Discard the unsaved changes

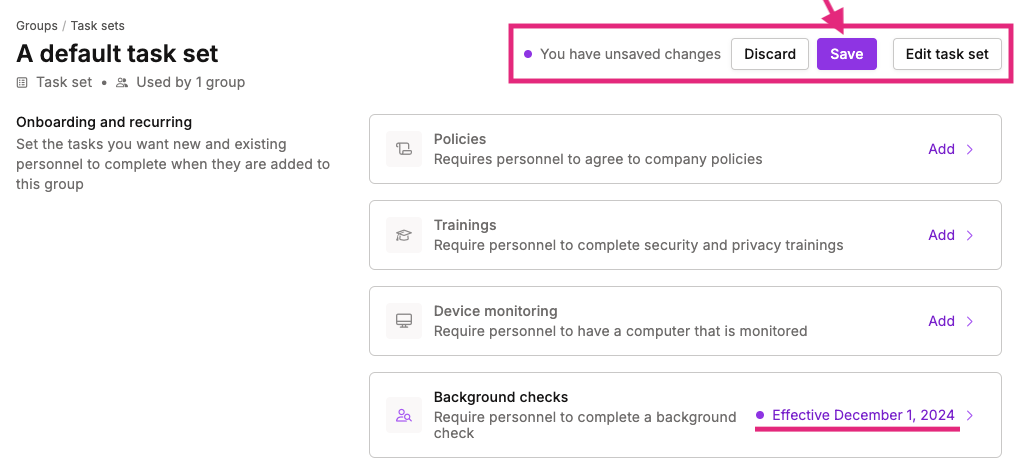tap(770, 54)
